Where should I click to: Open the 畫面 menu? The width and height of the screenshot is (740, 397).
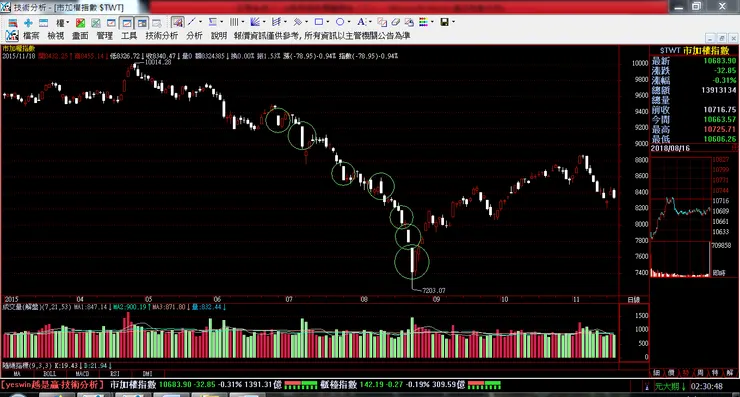tap(80, 35)
